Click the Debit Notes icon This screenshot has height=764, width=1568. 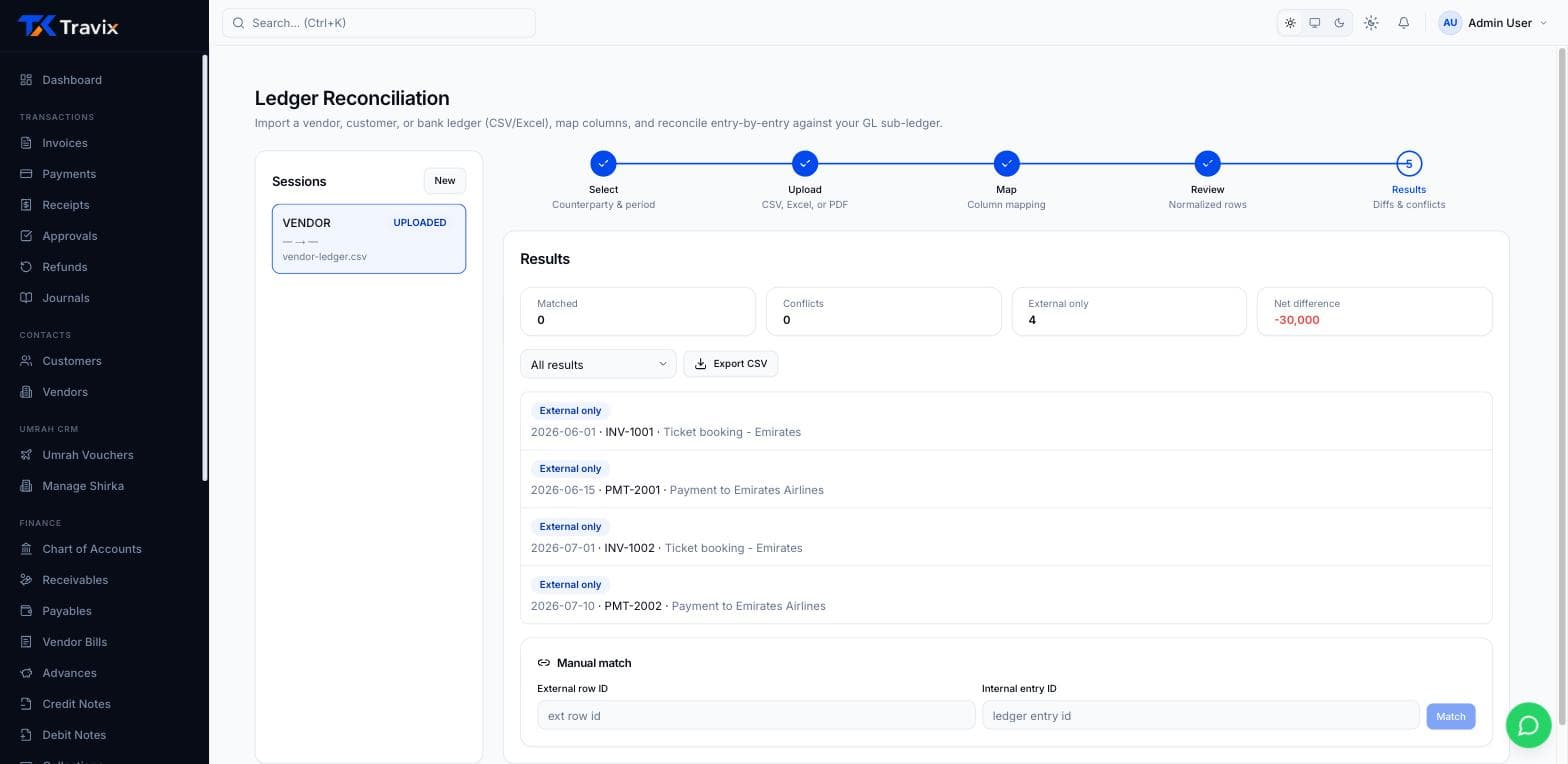tap(27, 735)
